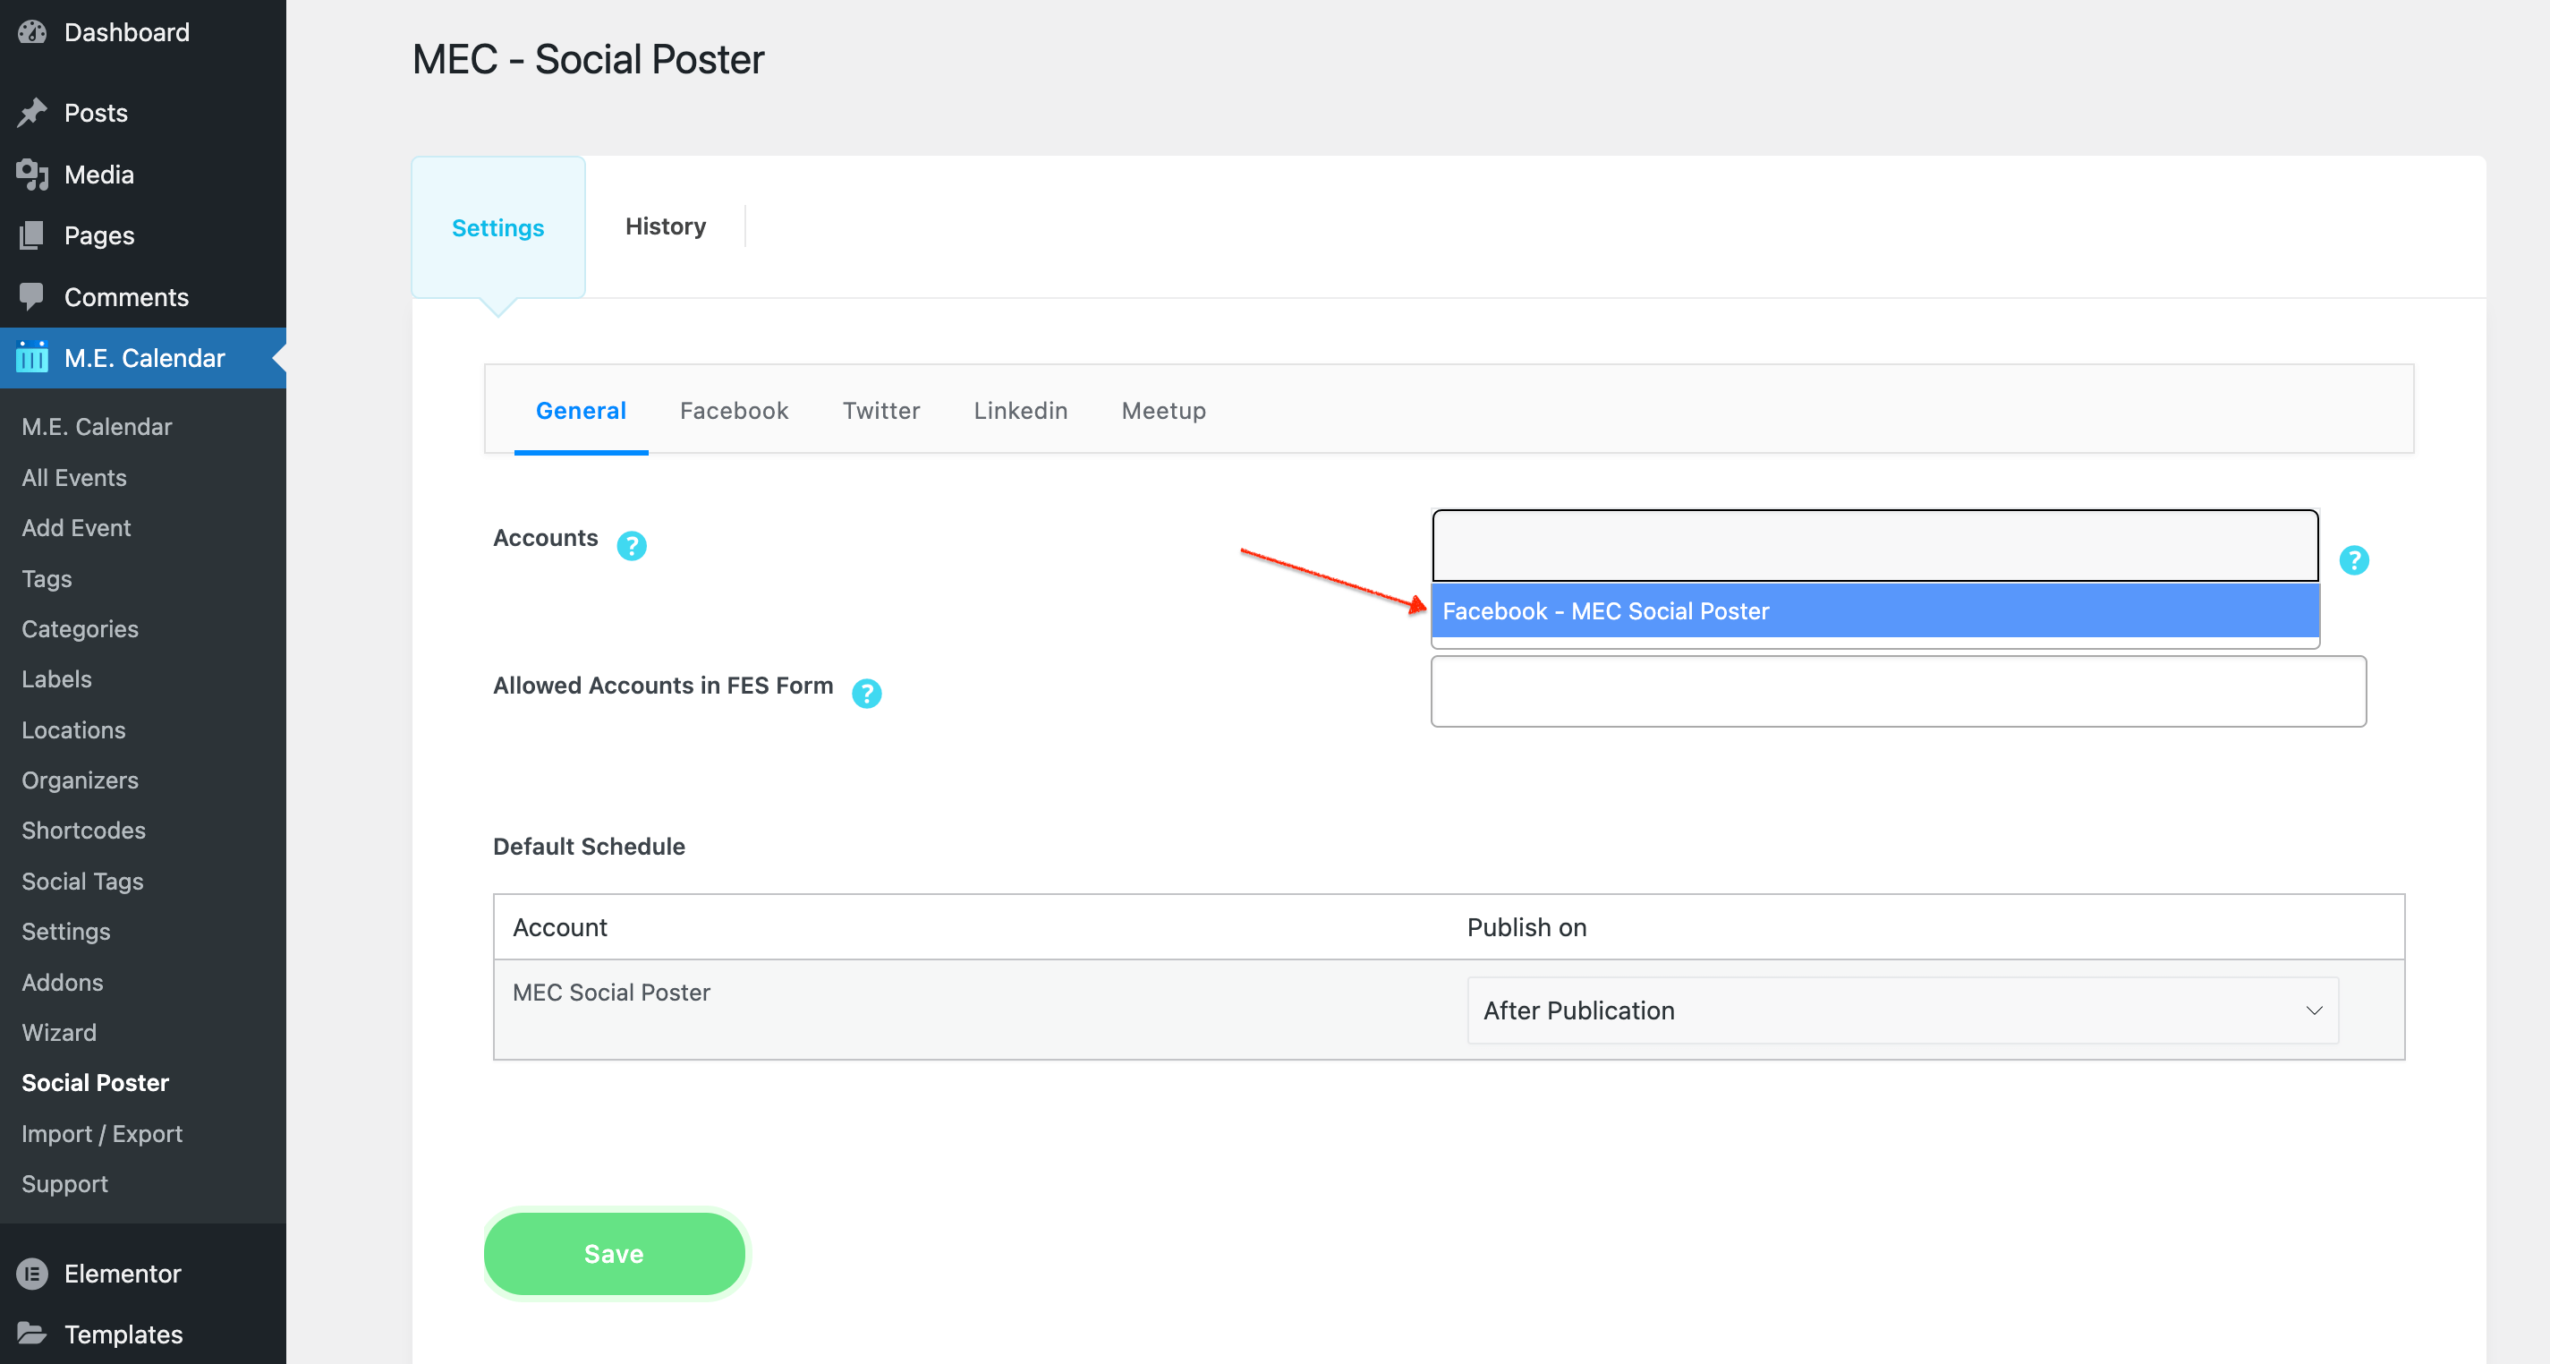
Task: Click the M.E. Calendar calendar icon
Action: (x=32, y=357)
